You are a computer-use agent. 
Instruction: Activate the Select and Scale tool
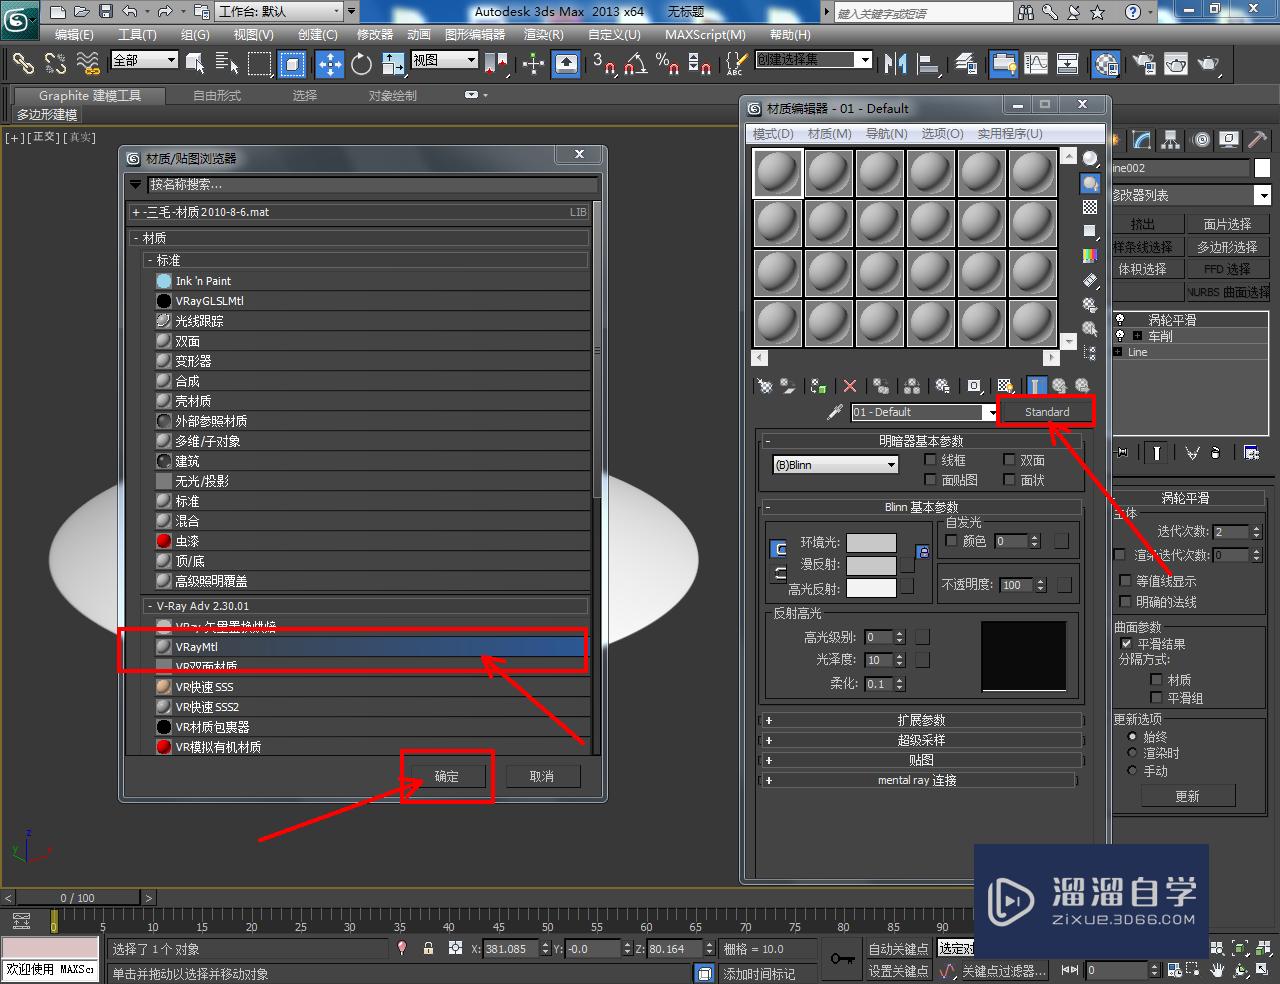[x=393, y=64]
